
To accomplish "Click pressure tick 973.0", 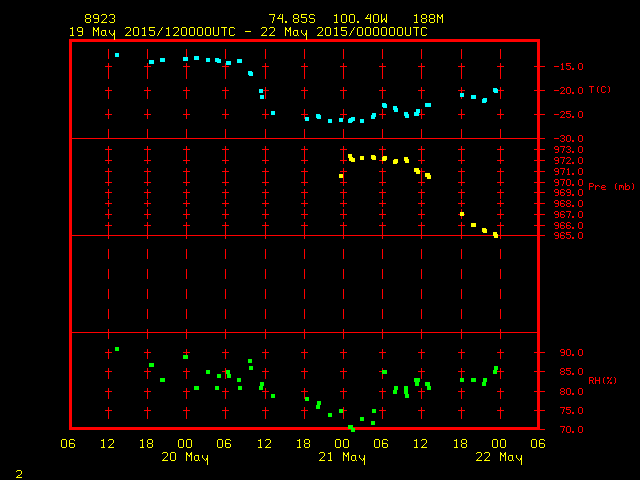I will 569,150.
